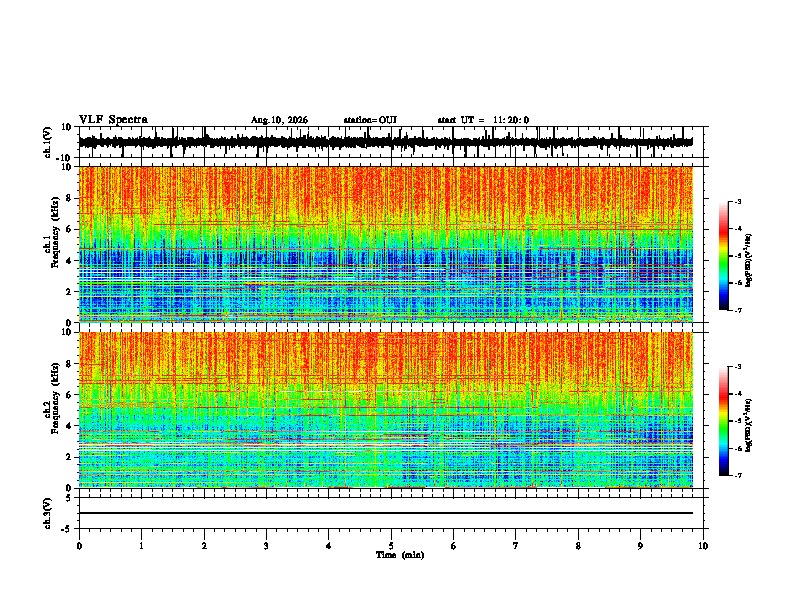Click the station label in the header
The image size is (792, 612).
(x=370, y=120)
